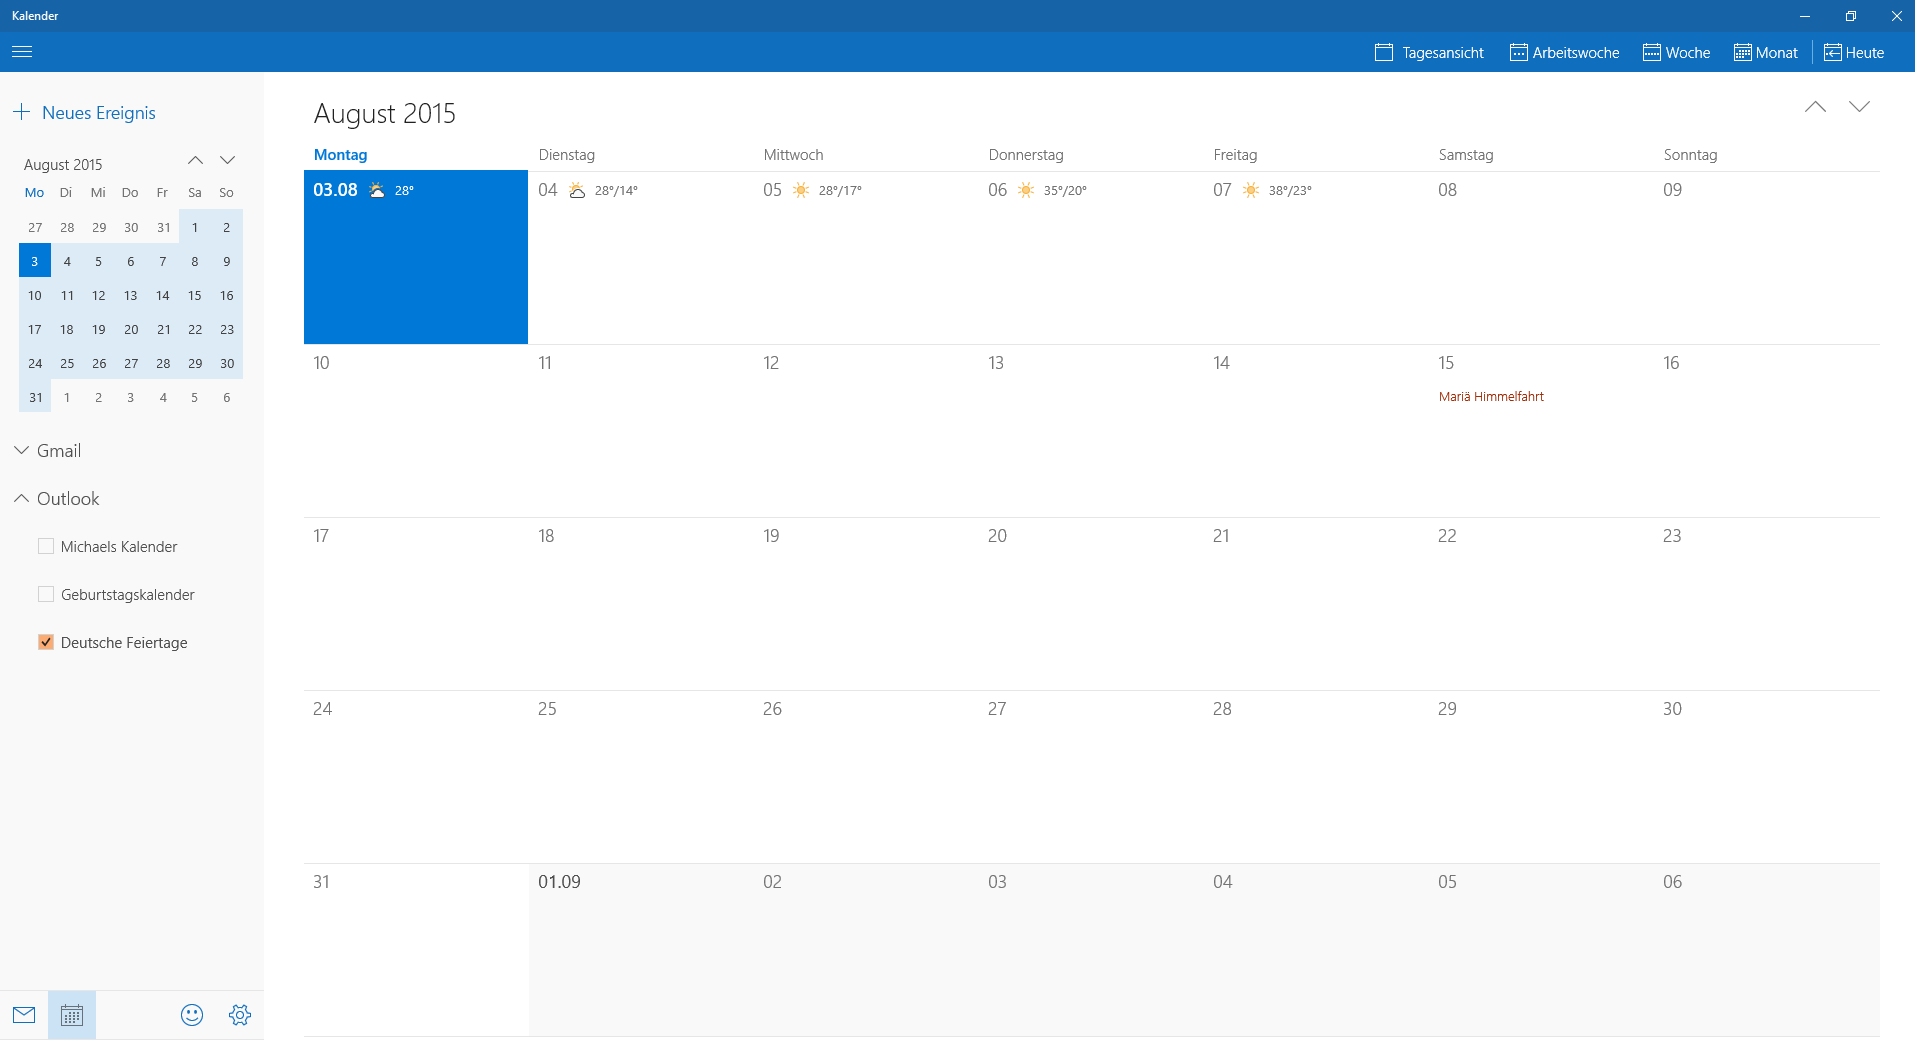Click the calendar icon in bottom bar
Viewport: 1915px width, 1040px height.
pos(72,1015)
